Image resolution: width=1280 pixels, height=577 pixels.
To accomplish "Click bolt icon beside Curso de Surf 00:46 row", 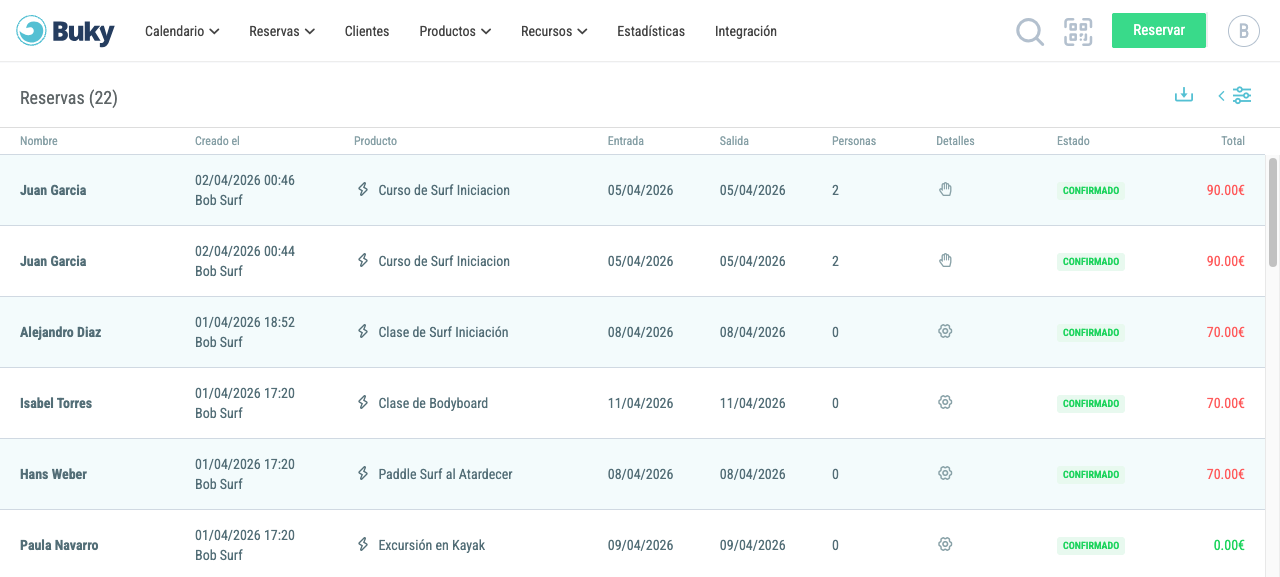I will 363,189.
